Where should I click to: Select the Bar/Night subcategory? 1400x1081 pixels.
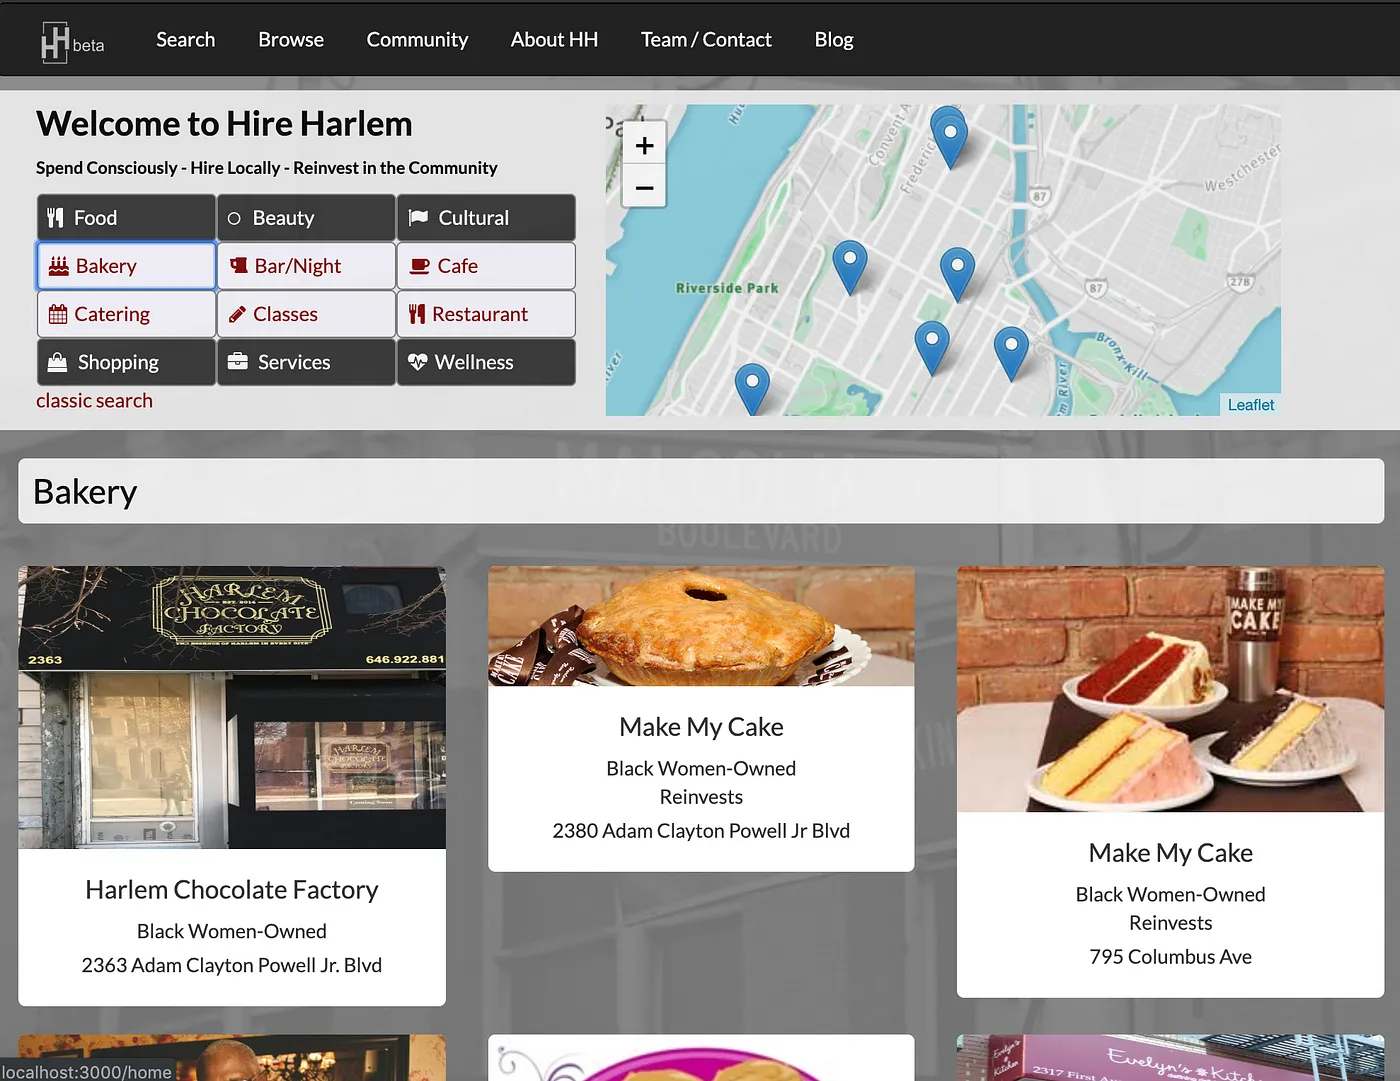(x=306, y=266)
